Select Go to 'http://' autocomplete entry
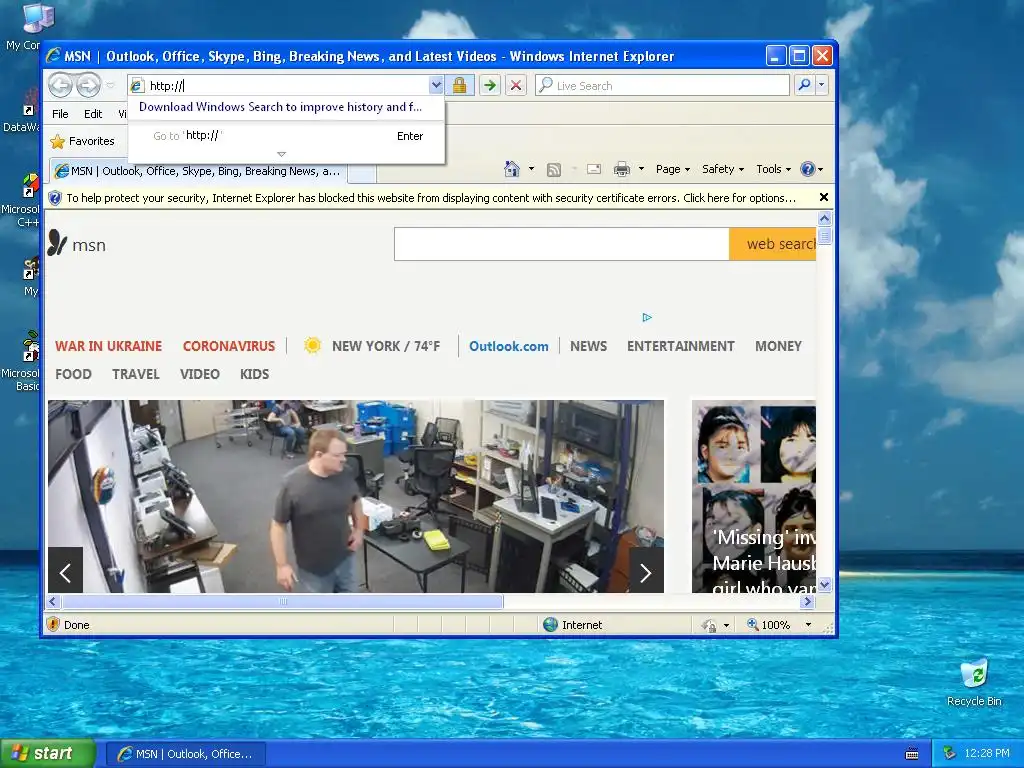Image resolution: width=1024 pixels, height=768 pixels. click(x=287, y=136)
